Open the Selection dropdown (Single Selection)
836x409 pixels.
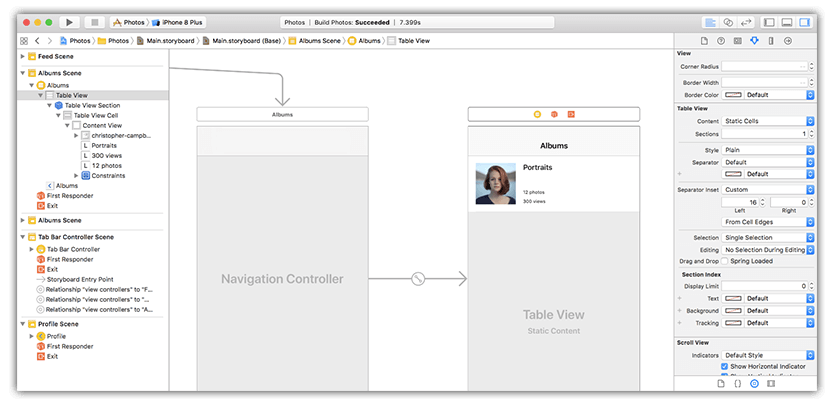[766, 237]
